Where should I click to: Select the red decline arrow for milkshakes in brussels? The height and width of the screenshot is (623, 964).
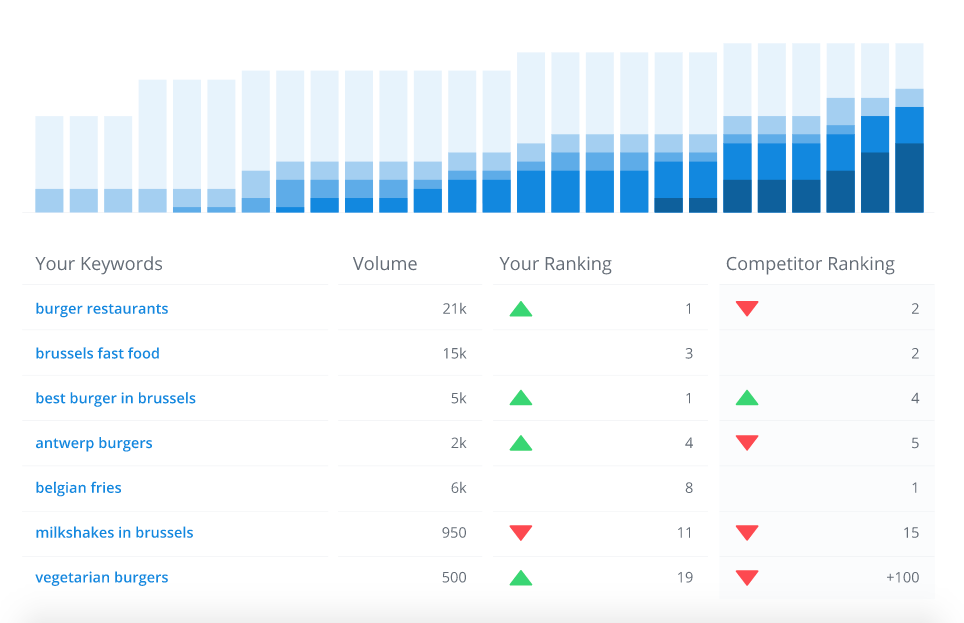pos(520,533)
